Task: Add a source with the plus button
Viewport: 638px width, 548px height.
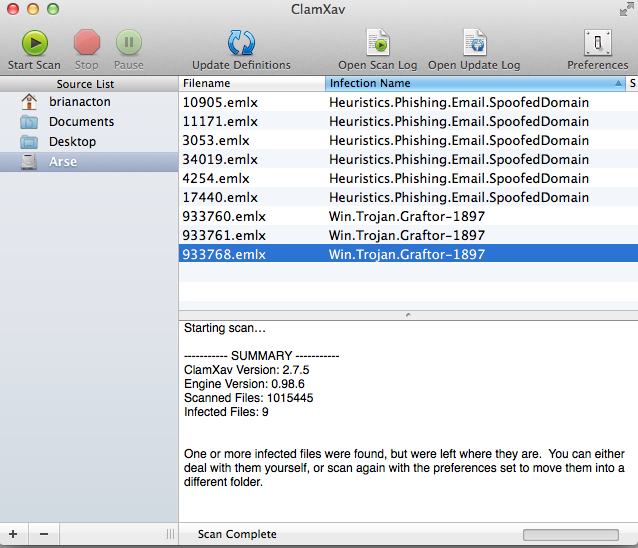Action: coord(13,534)
